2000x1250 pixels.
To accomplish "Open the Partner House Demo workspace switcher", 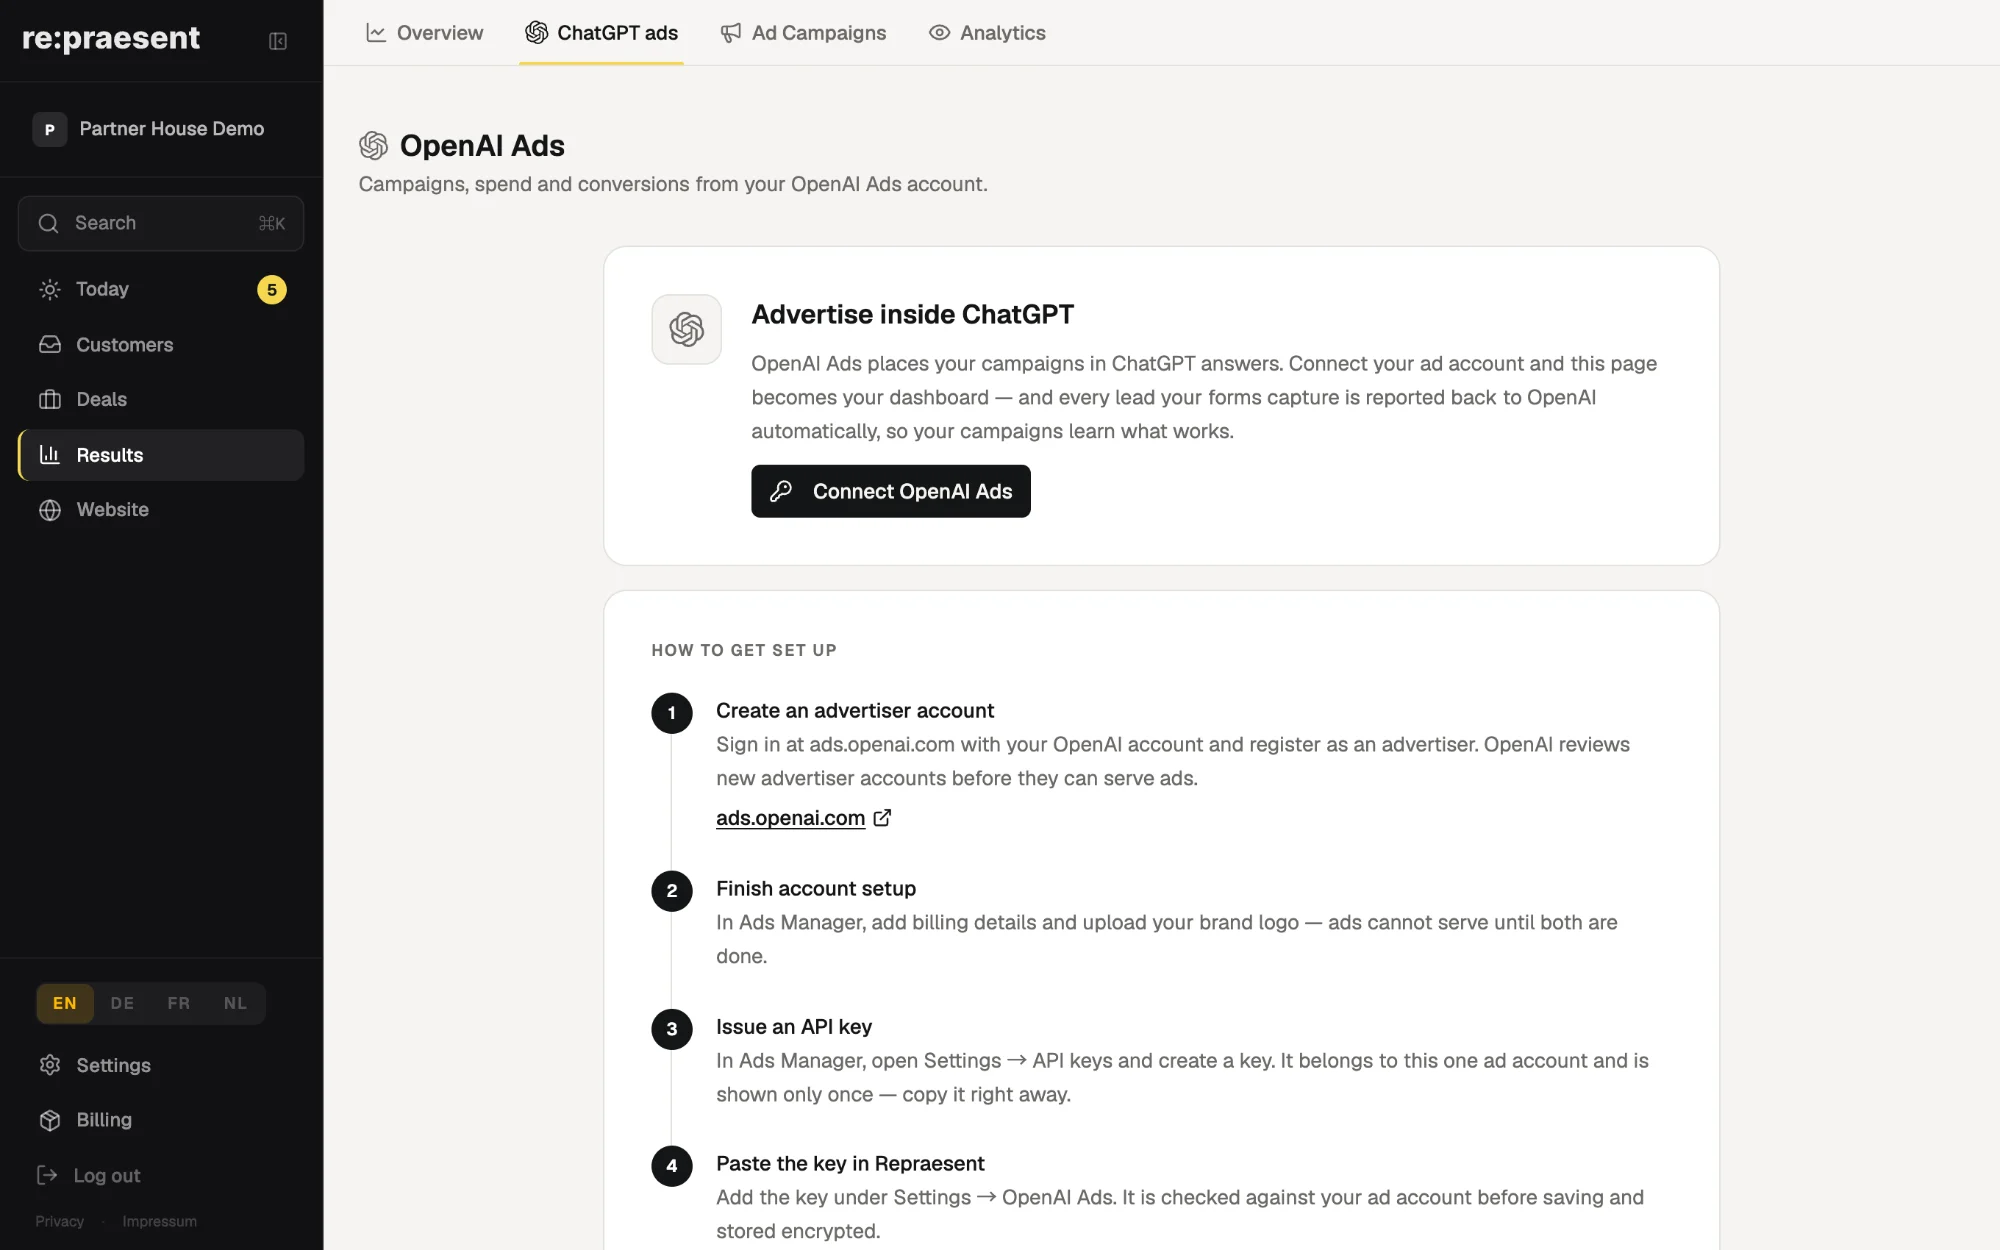I will (x=161, y=129).
